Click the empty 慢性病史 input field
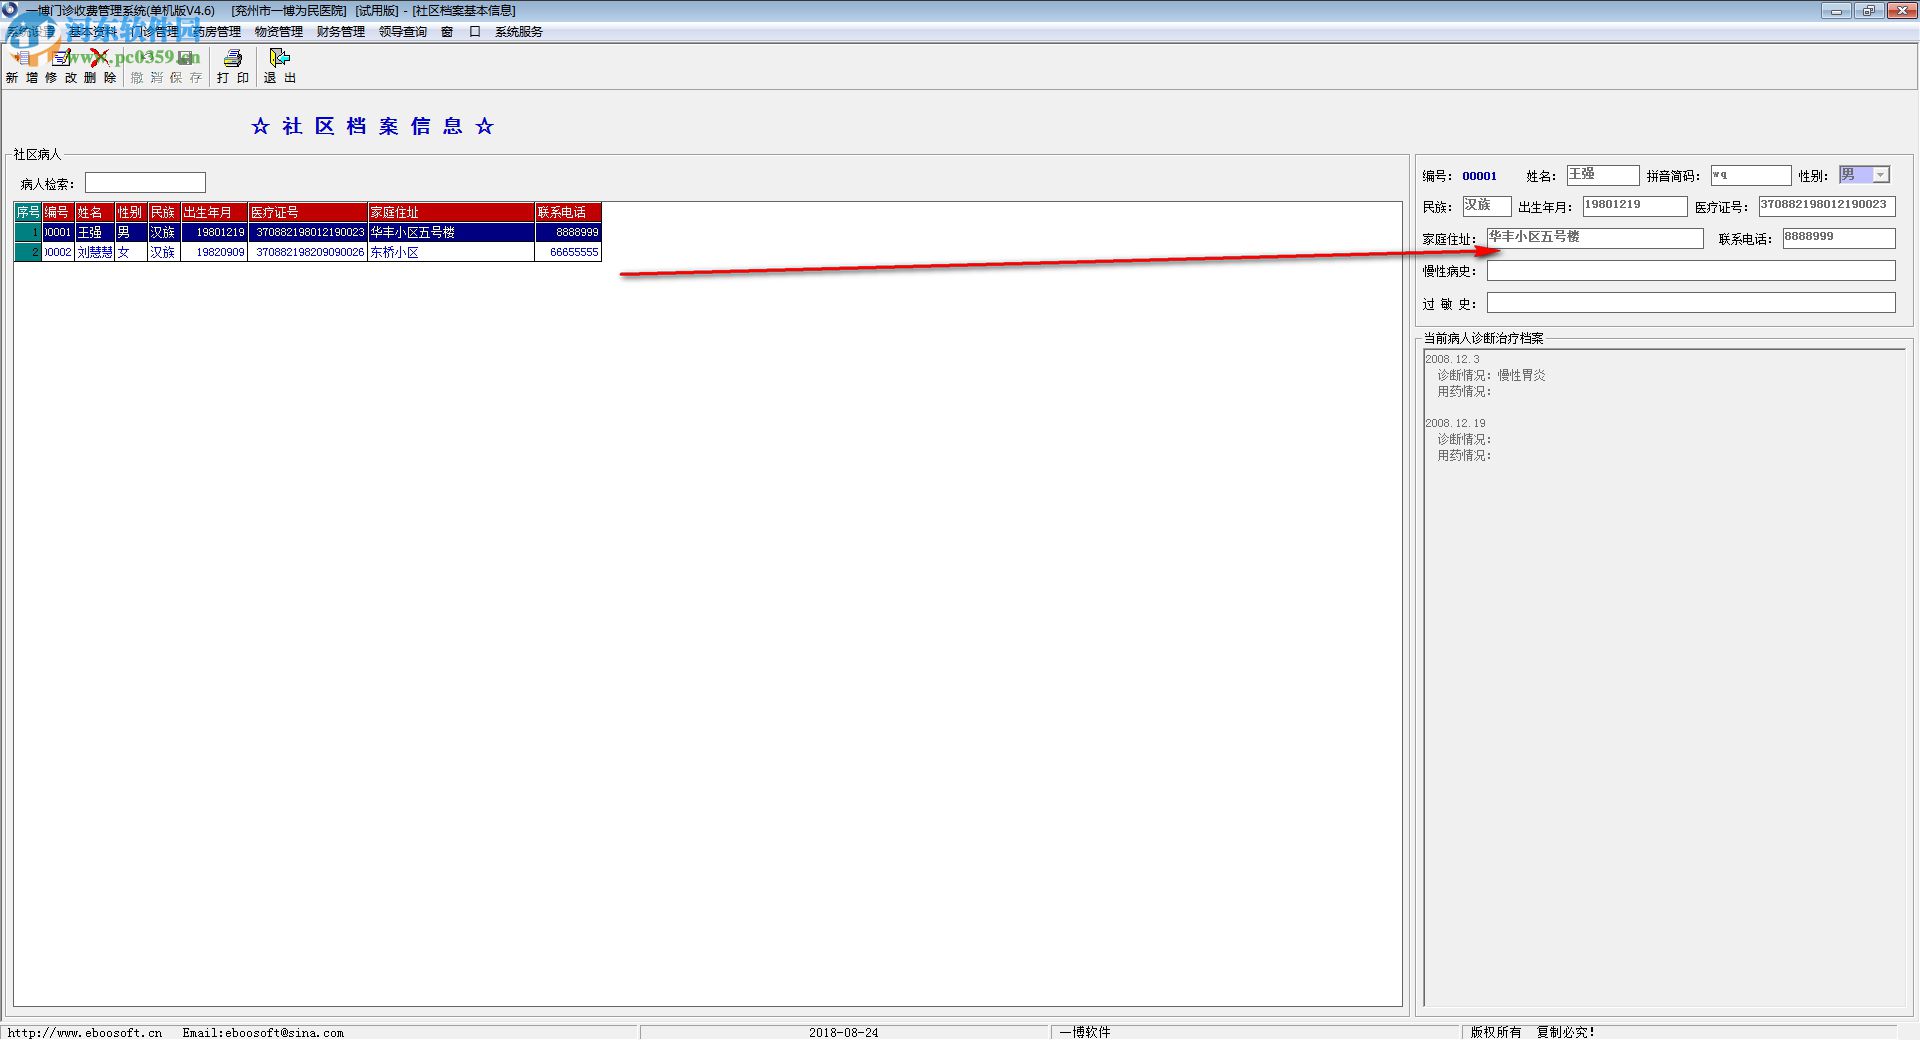 (x=1690, y=271)
